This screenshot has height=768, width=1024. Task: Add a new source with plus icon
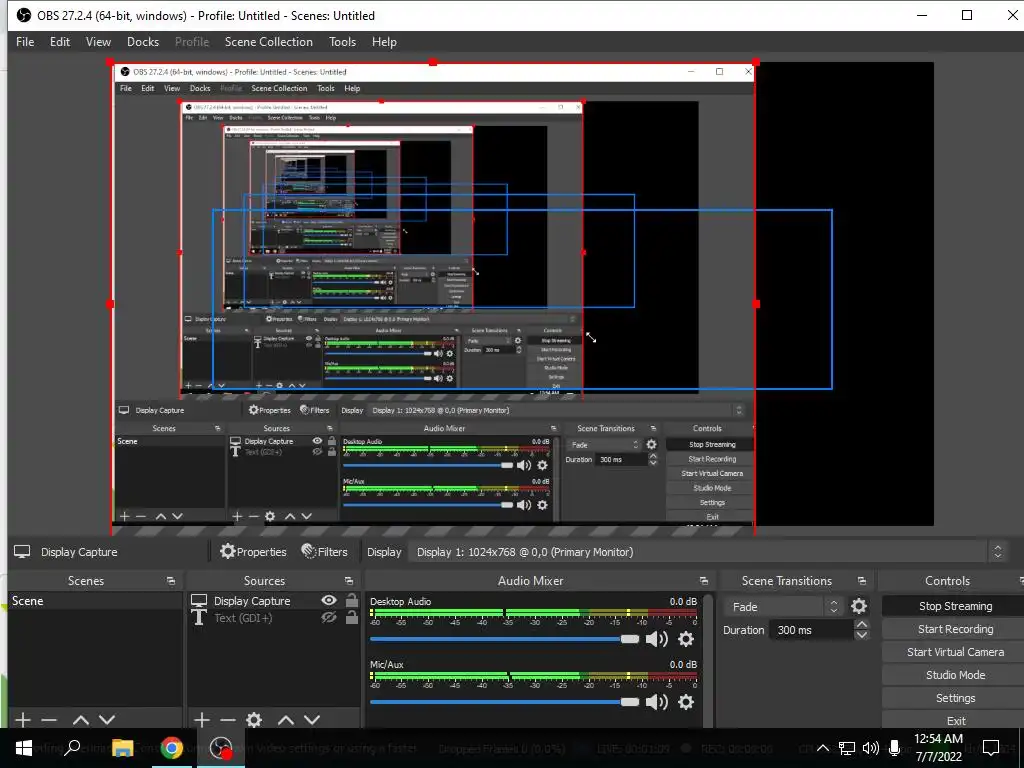(202, 720)
